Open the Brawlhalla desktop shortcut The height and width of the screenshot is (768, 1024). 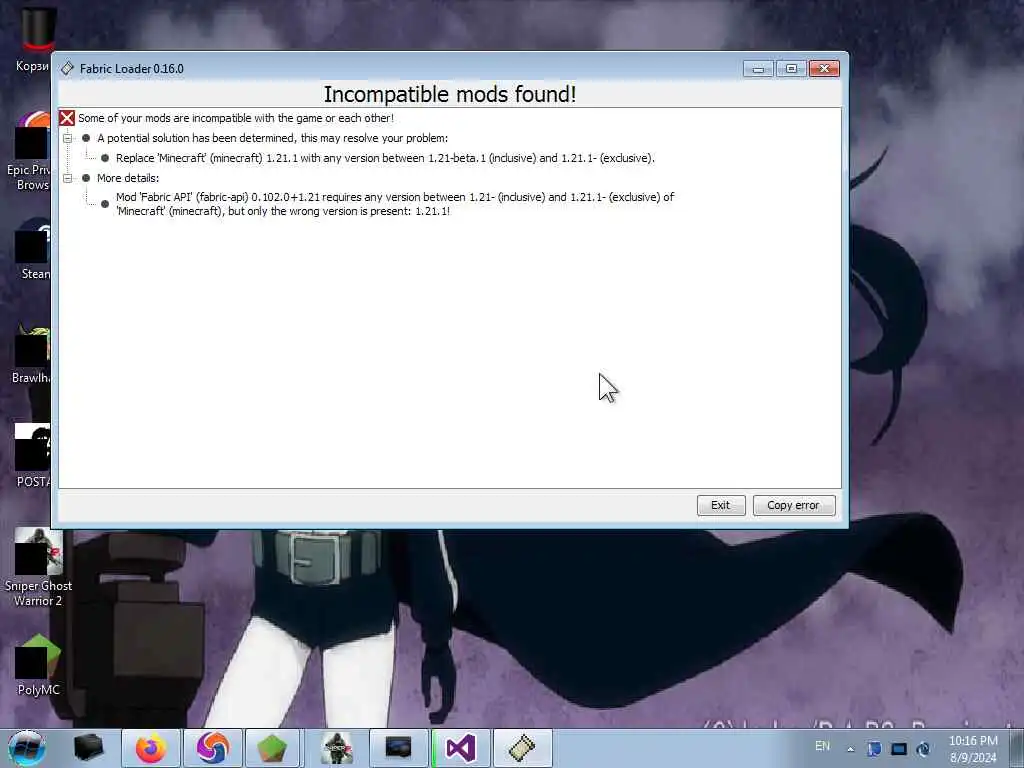point(32,356)
